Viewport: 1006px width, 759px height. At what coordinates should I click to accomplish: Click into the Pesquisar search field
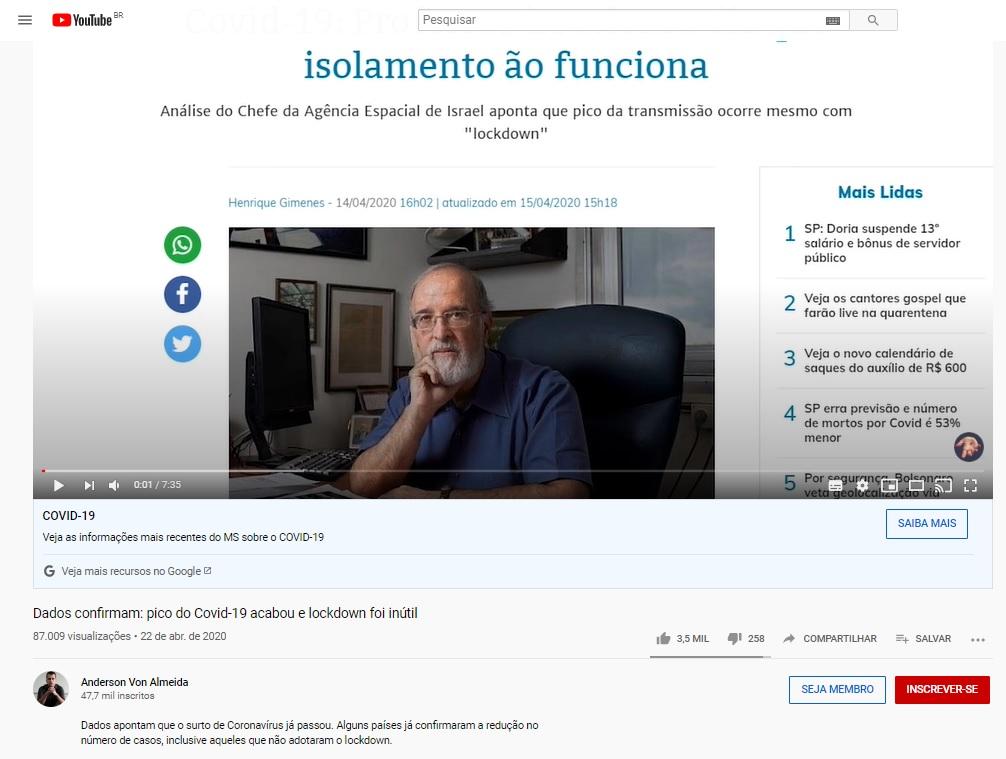coord(622,21)
